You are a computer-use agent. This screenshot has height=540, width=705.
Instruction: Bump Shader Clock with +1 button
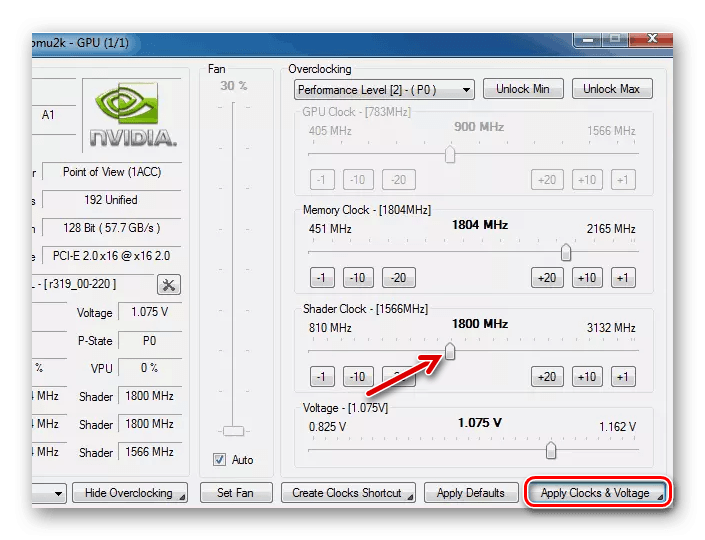tap(623, 377)
